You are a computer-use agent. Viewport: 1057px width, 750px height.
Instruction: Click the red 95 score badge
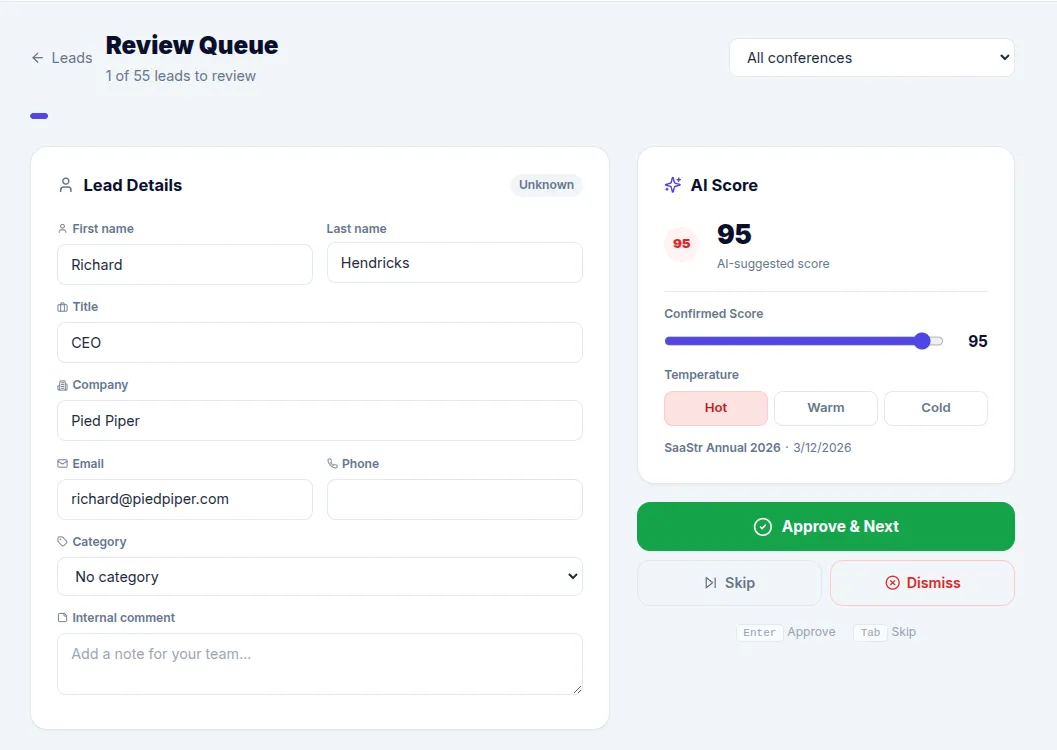pyautogui.click(x=681, y=244)
